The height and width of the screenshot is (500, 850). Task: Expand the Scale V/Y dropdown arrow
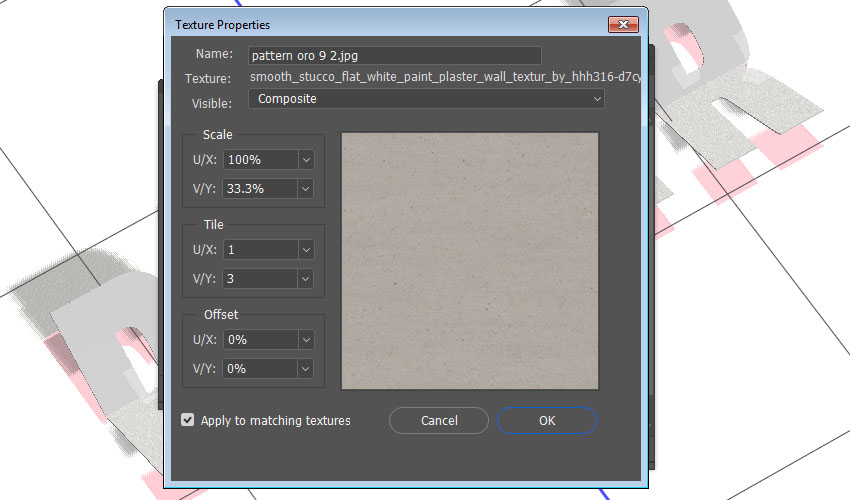(x=306, y=189)
